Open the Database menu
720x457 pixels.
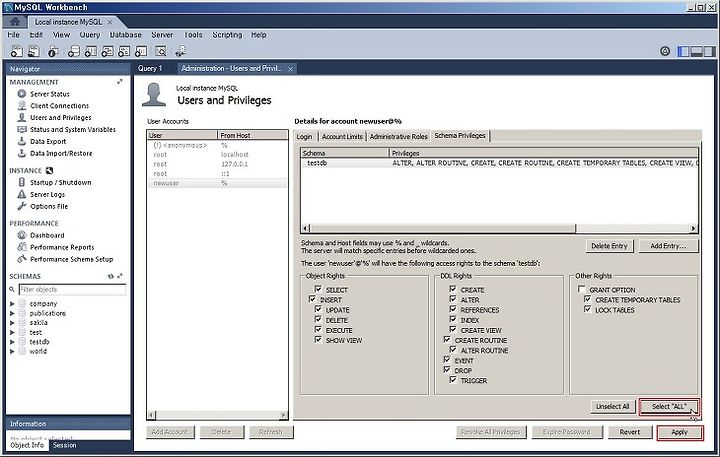(x=125, y=35)
